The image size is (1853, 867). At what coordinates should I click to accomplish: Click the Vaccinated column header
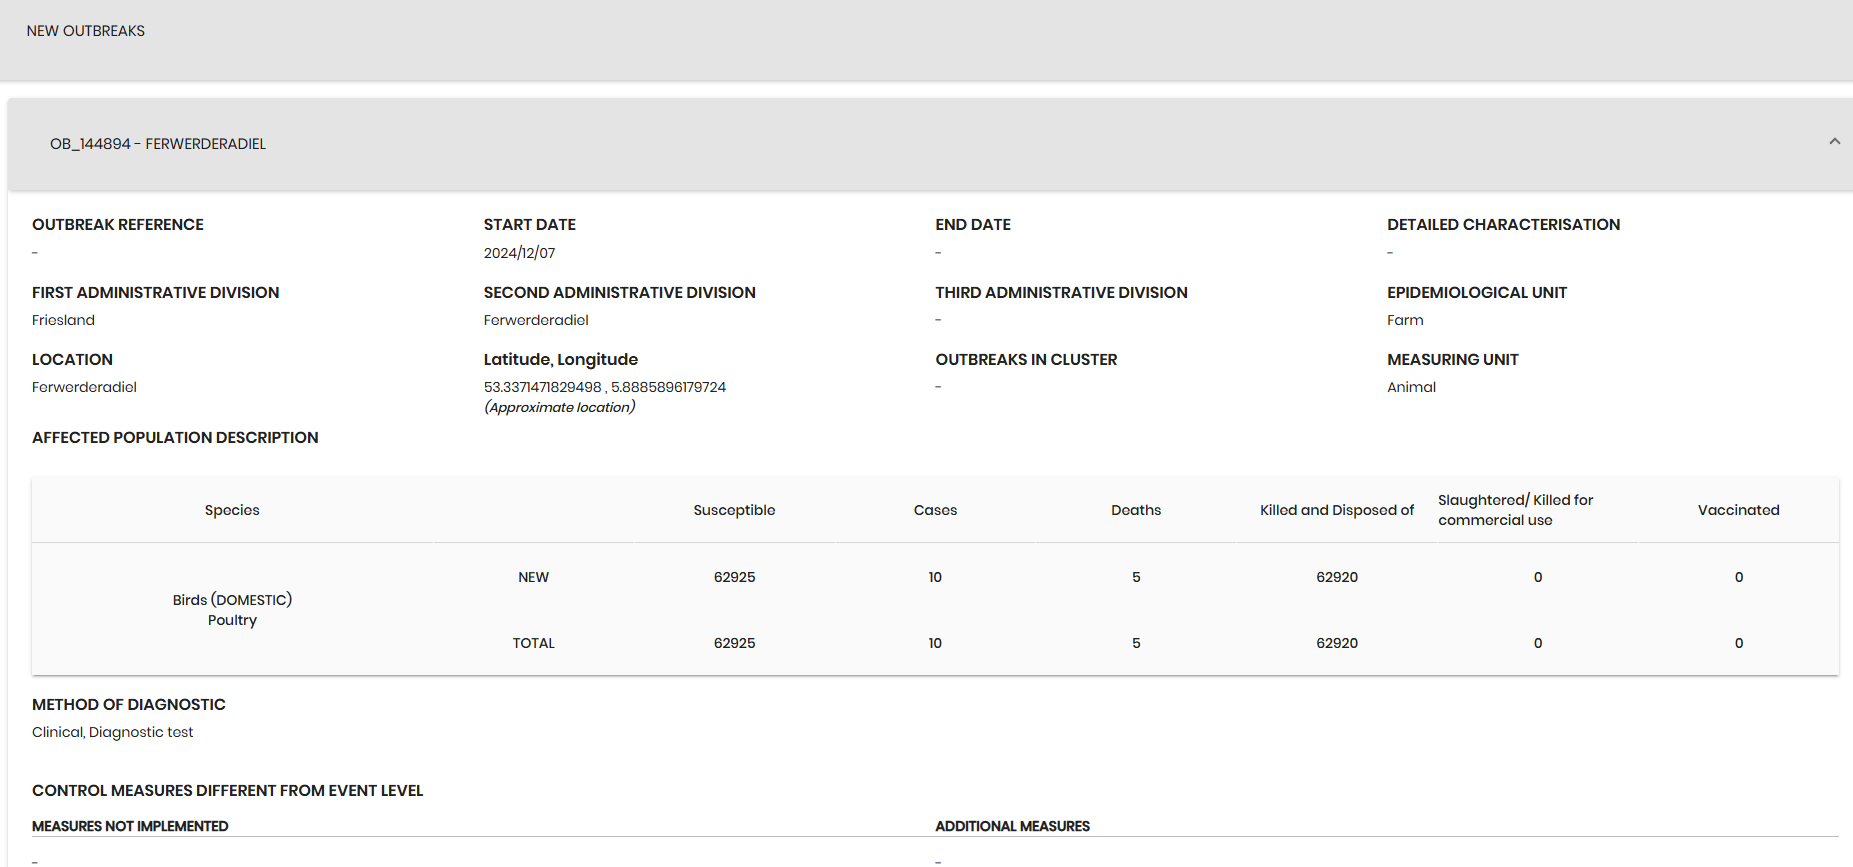pyautogui.click(x=1738, y=510)
